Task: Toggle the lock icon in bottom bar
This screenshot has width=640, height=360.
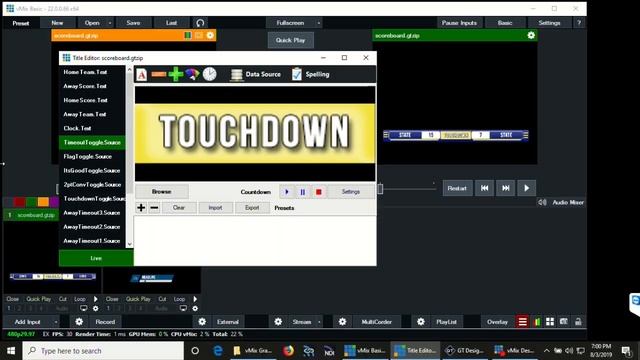Action: [x=578, y=322]
